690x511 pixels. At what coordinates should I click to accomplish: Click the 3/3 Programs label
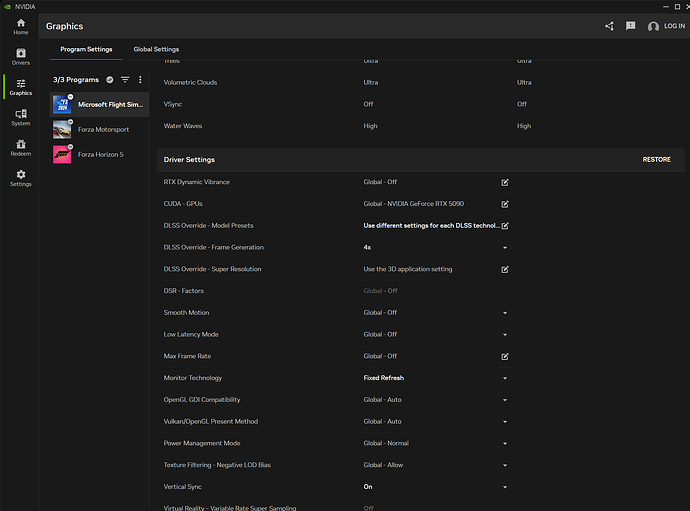point(76,80)
